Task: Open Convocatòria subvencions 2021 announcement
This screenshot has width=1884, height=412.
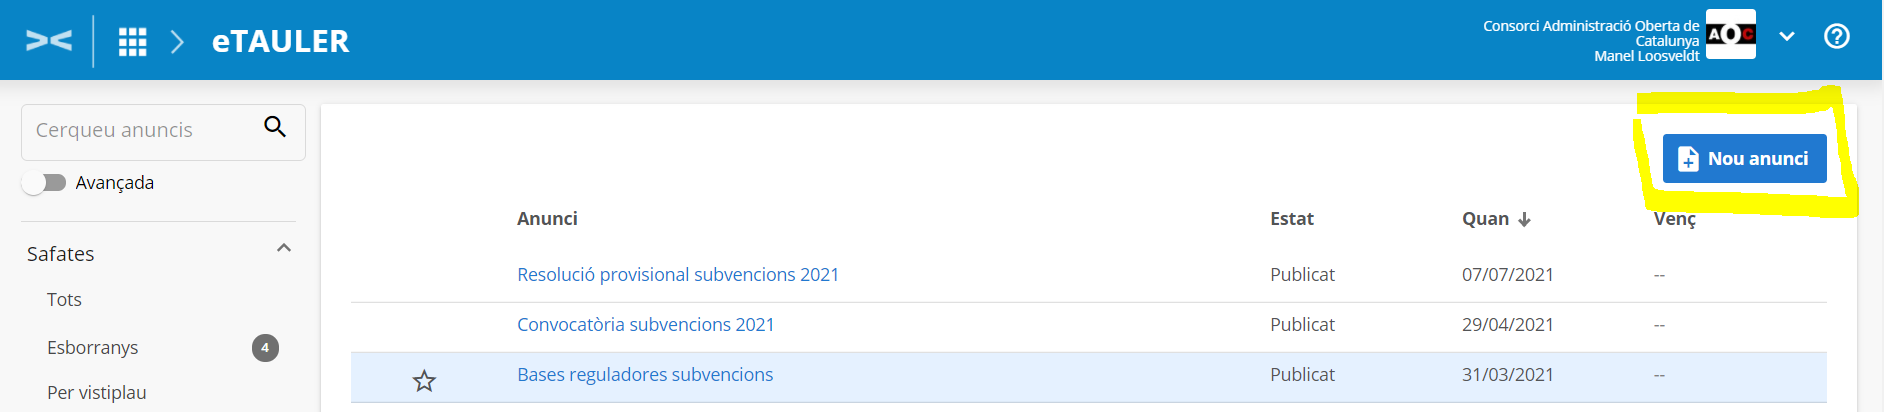Action: 646,325
